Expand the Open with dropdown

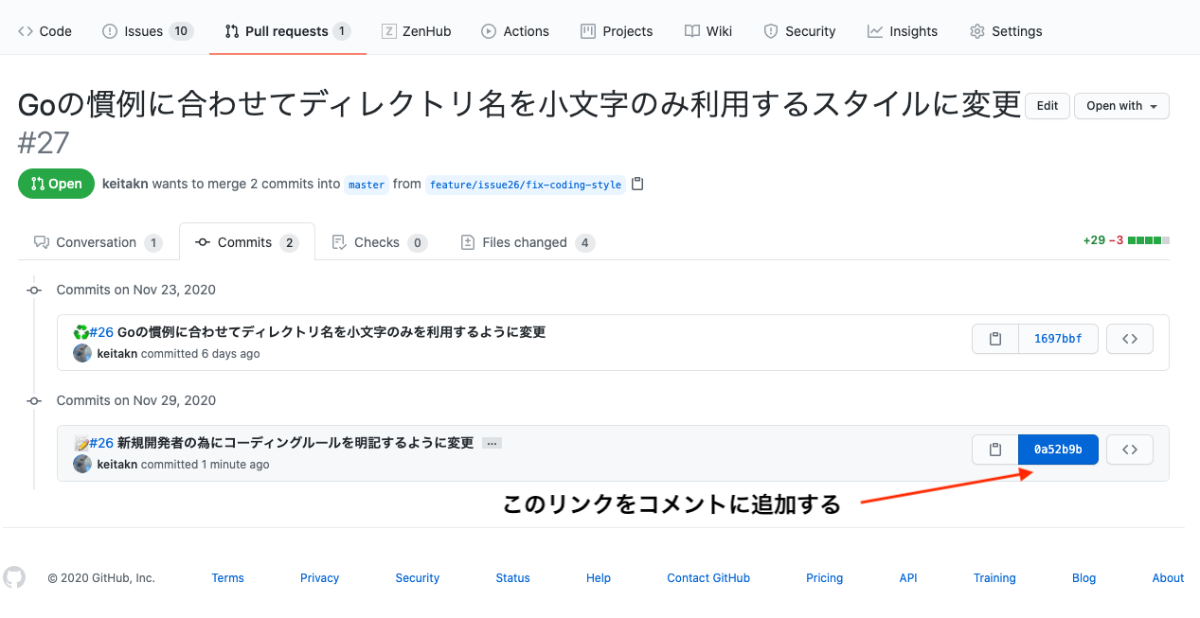coord(1122,106)
